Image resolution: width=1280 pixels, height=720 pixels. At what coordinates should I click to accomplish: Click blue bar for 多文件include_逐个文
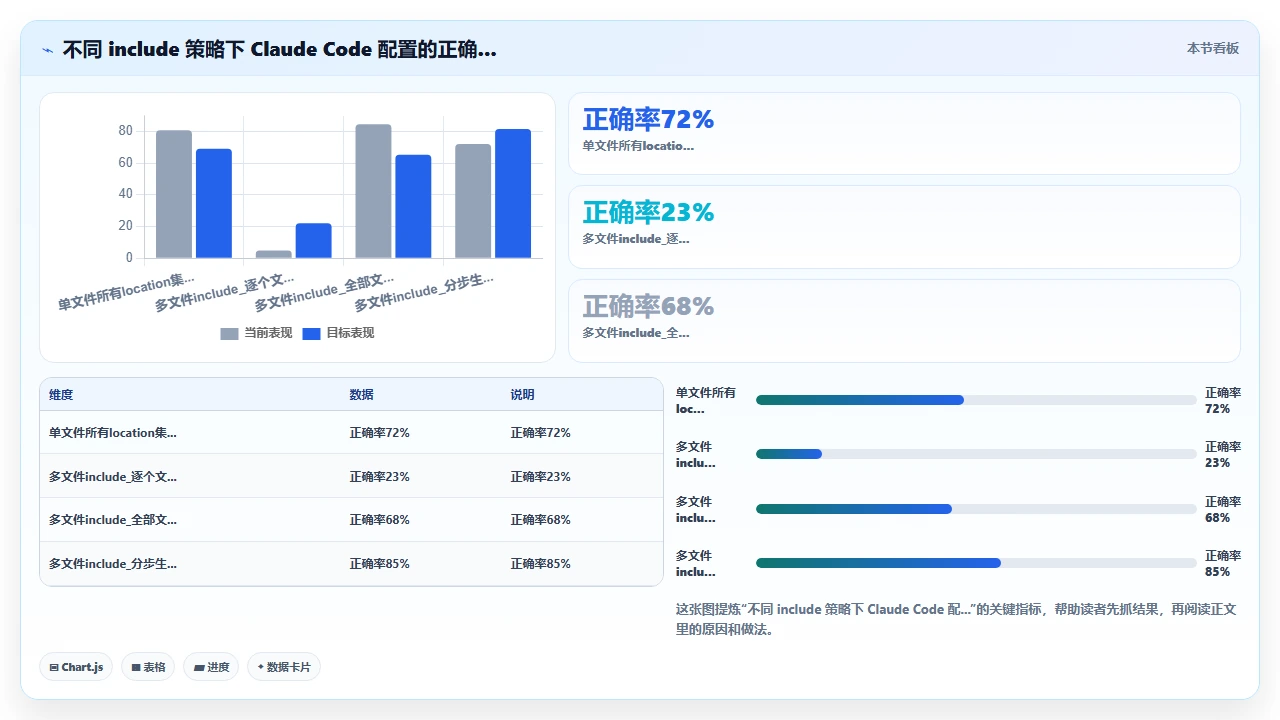point(314,240)
